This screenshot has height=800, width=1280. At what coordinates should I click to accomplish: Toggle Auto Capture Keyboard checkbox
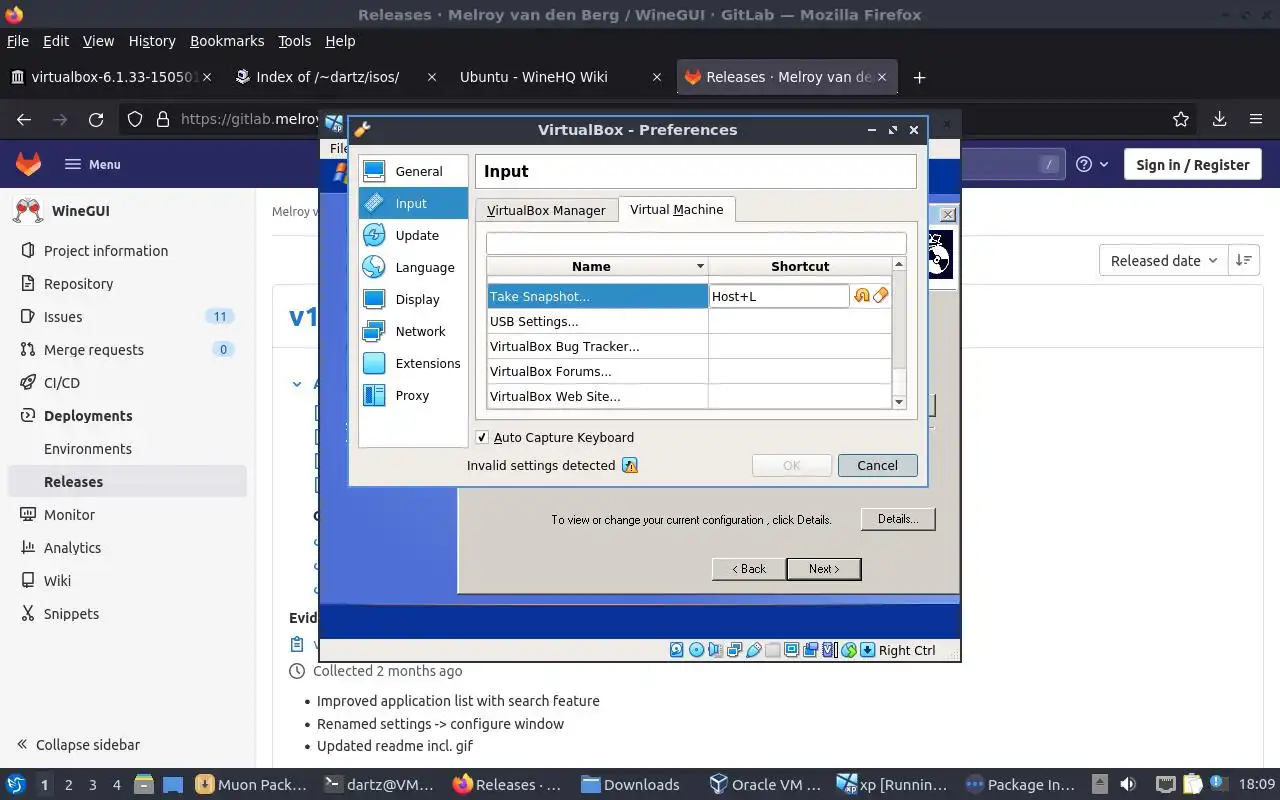(x=482, y=437)
